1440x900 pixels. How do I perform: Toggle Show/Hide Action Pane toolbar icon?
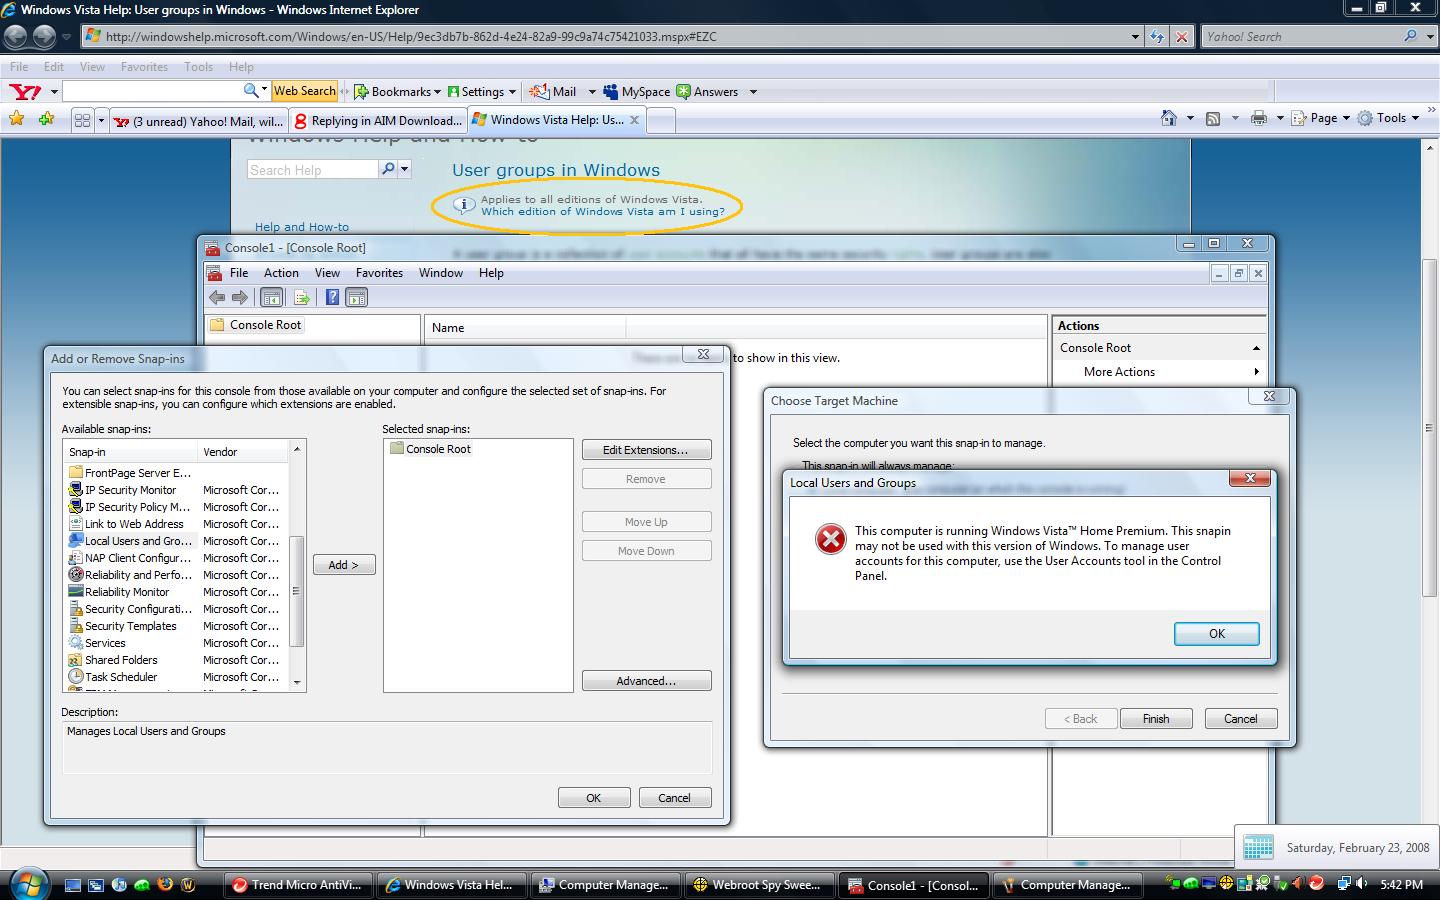click(357, 297)
